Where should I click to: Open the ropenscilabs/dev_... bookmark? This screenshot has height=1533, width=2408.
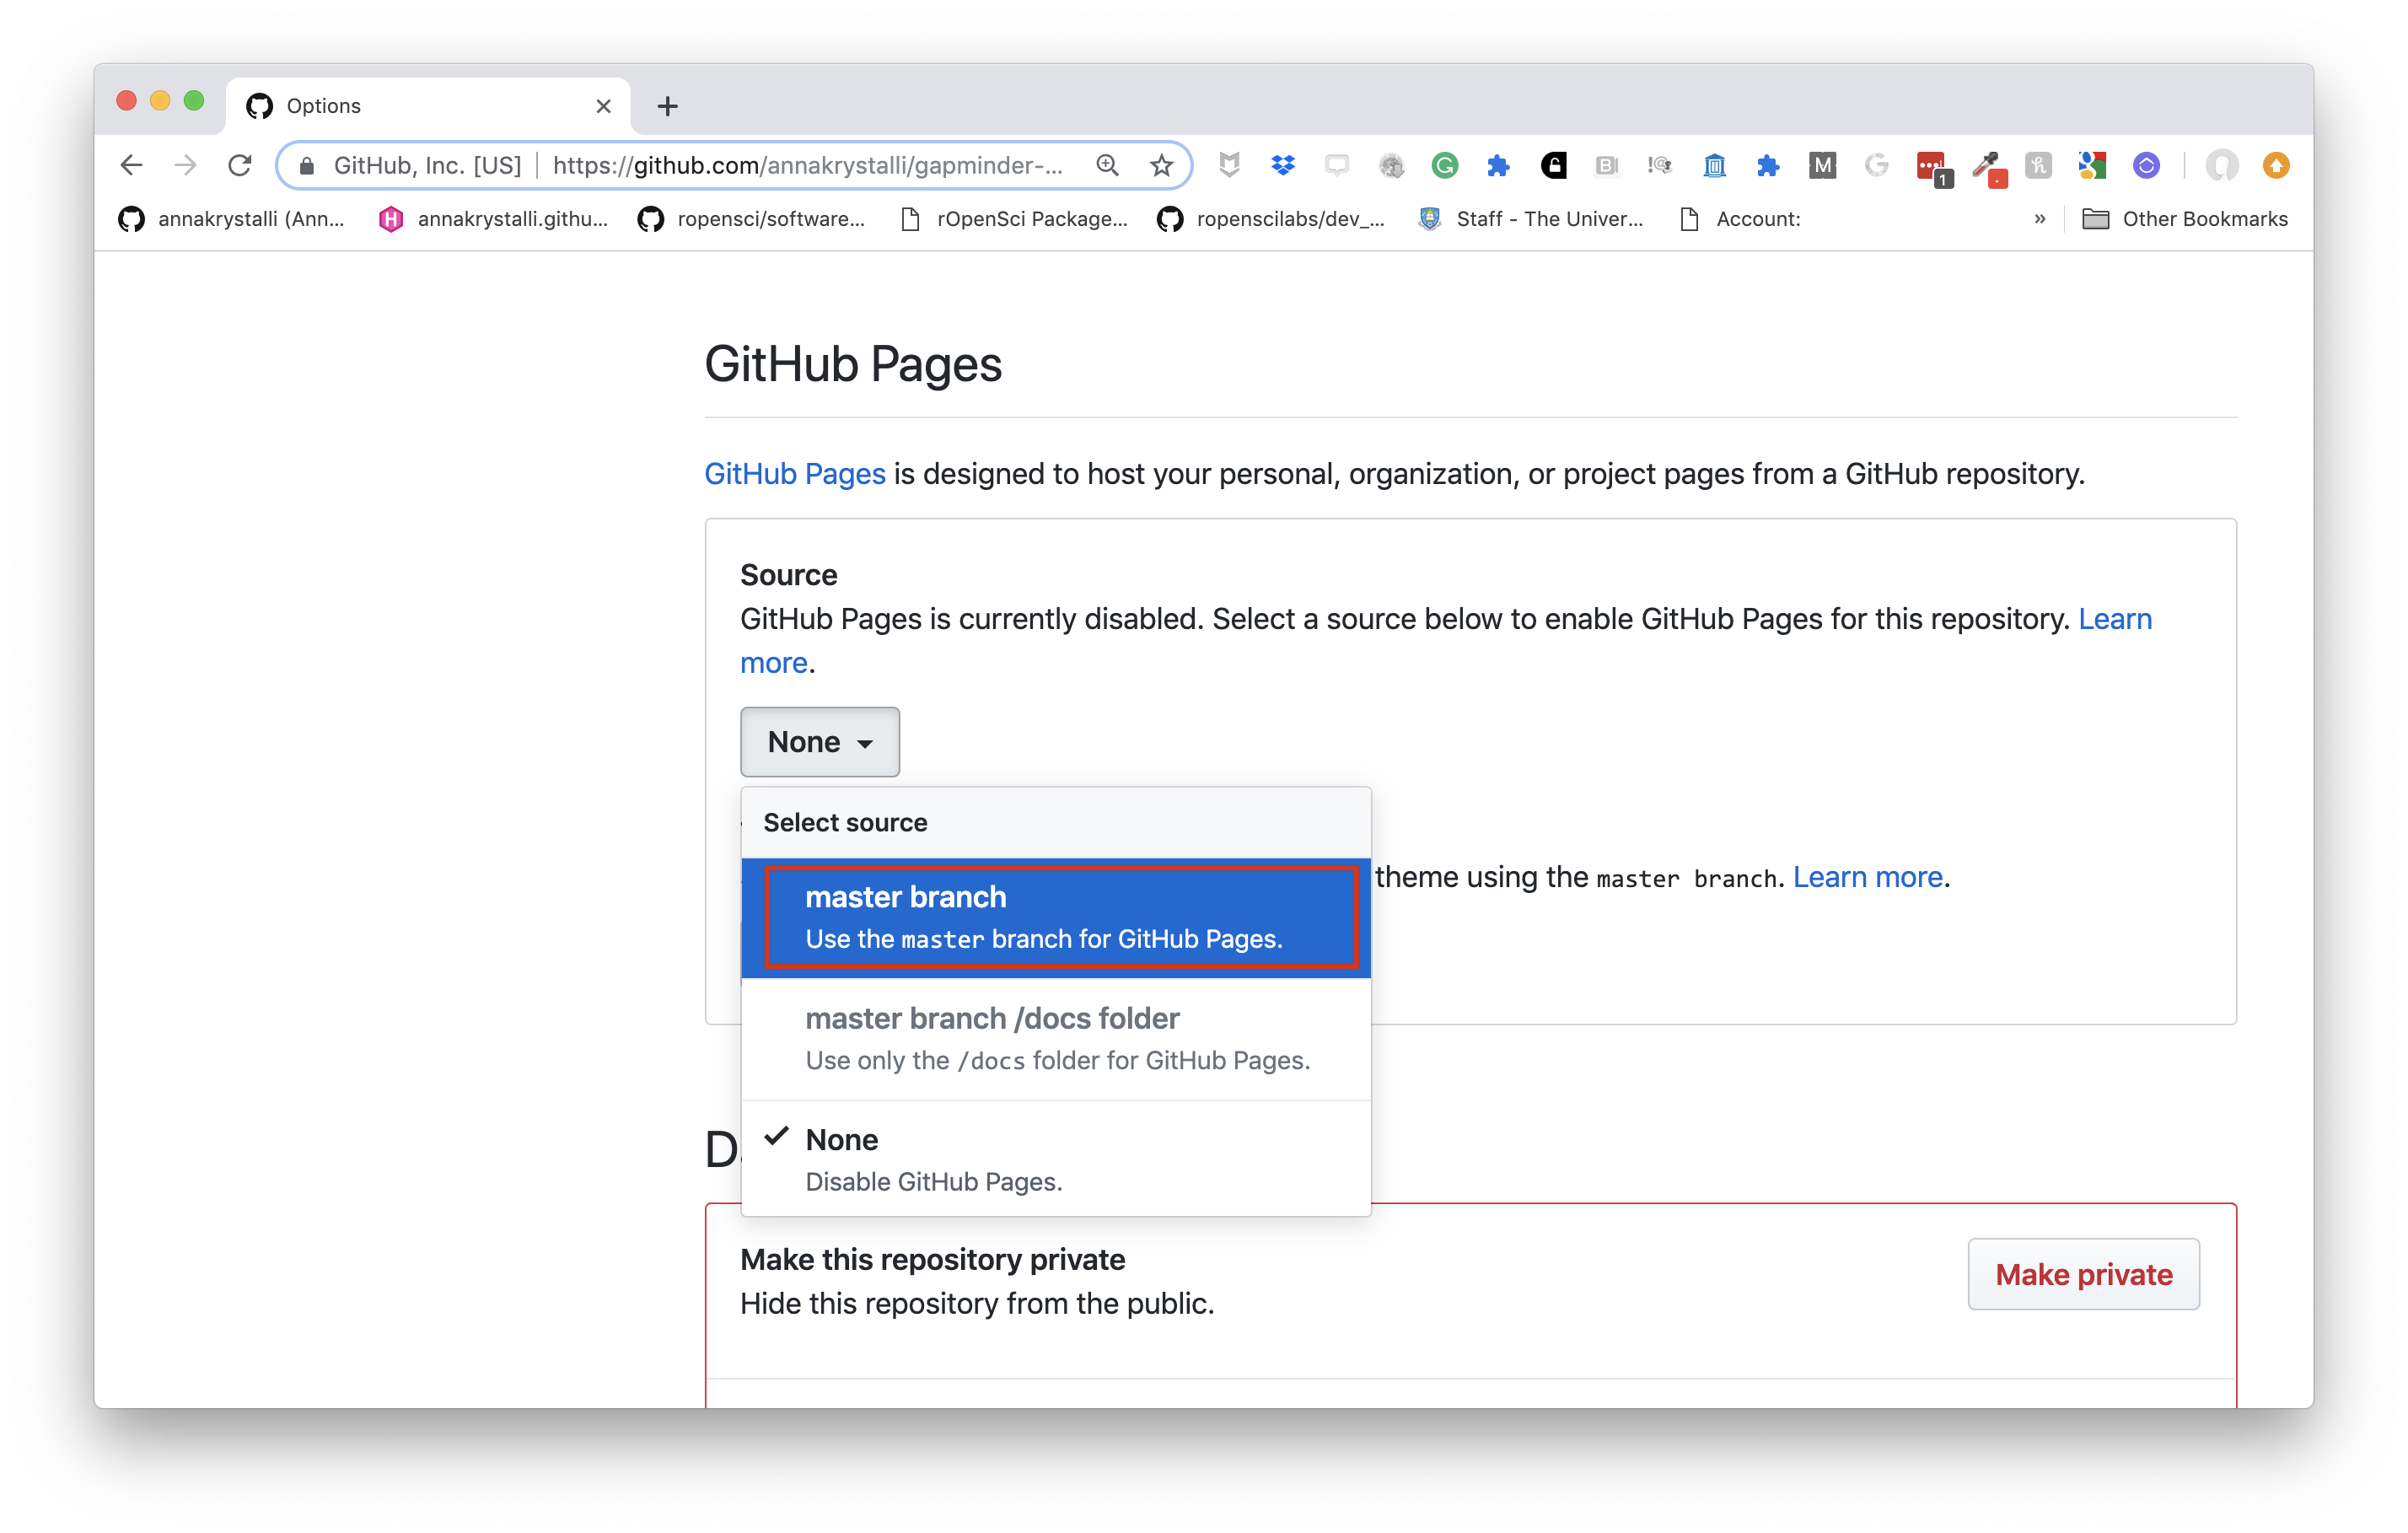[x=1271, y=219]
